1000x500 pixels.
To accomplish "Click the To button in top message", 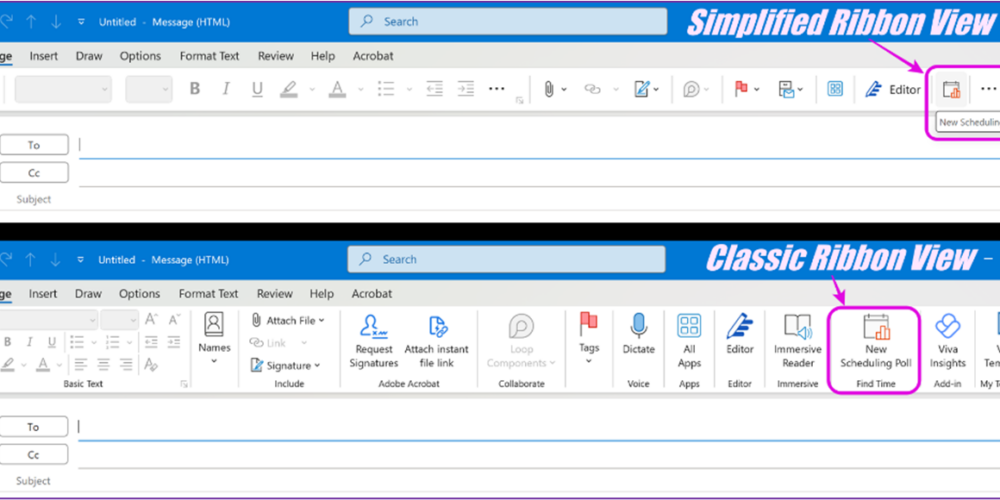I will coord(34,145).
